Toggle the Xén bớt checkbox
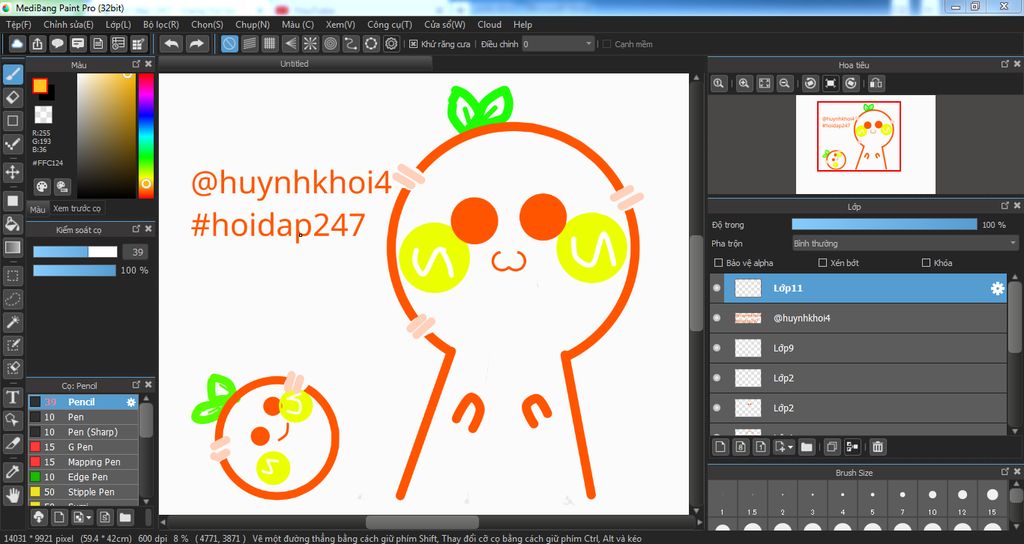 pos(822,263)
